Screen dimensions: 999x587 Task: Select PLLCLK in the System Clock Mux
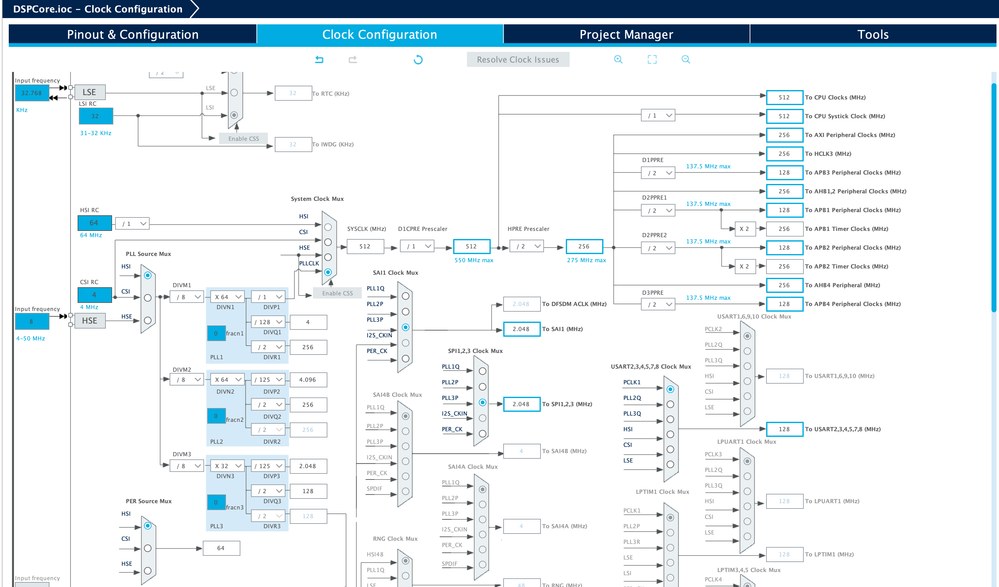(x=328, y=272)
